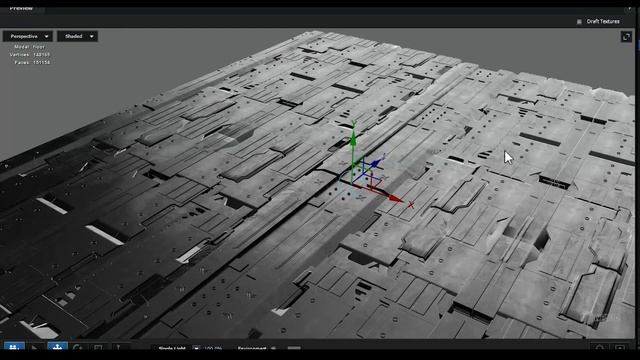Screen dimensions: 640x360
Task: Enable the Draft Textures checkbox
Action: 579,22
